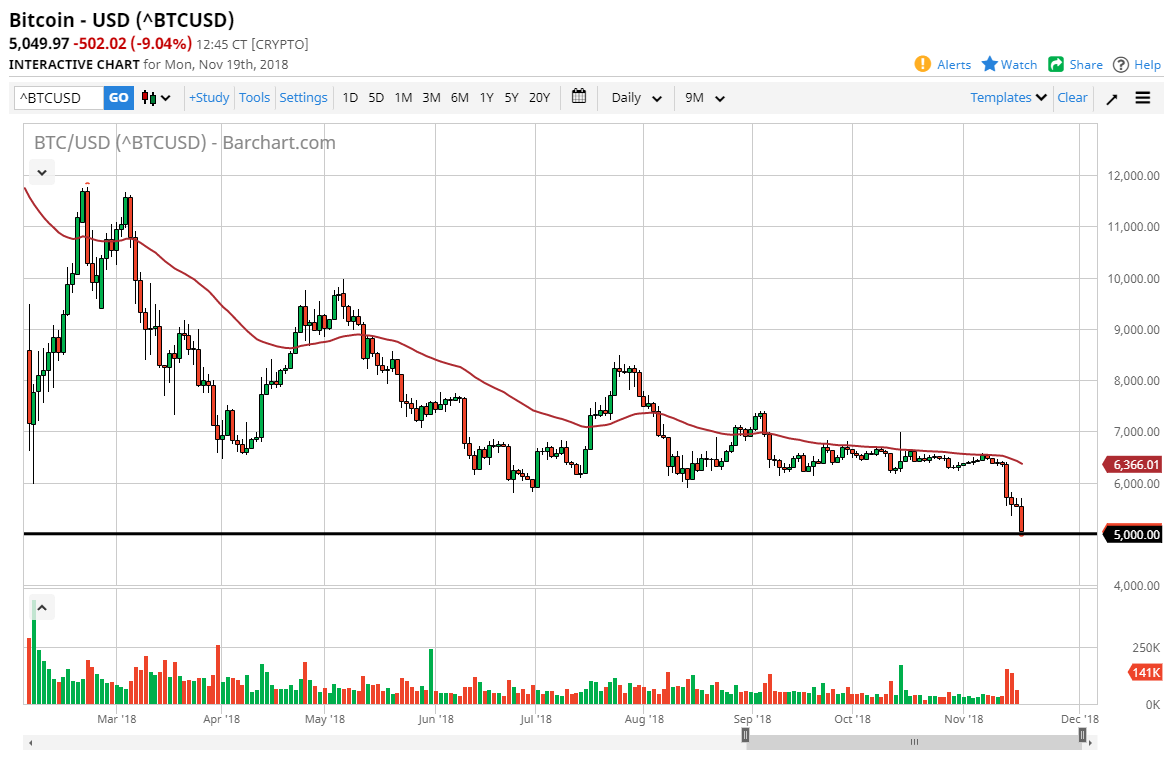This screenshot has height=763, width=1170.
Task: Clear the chart with the Clear link
Action: (1072, 97)
